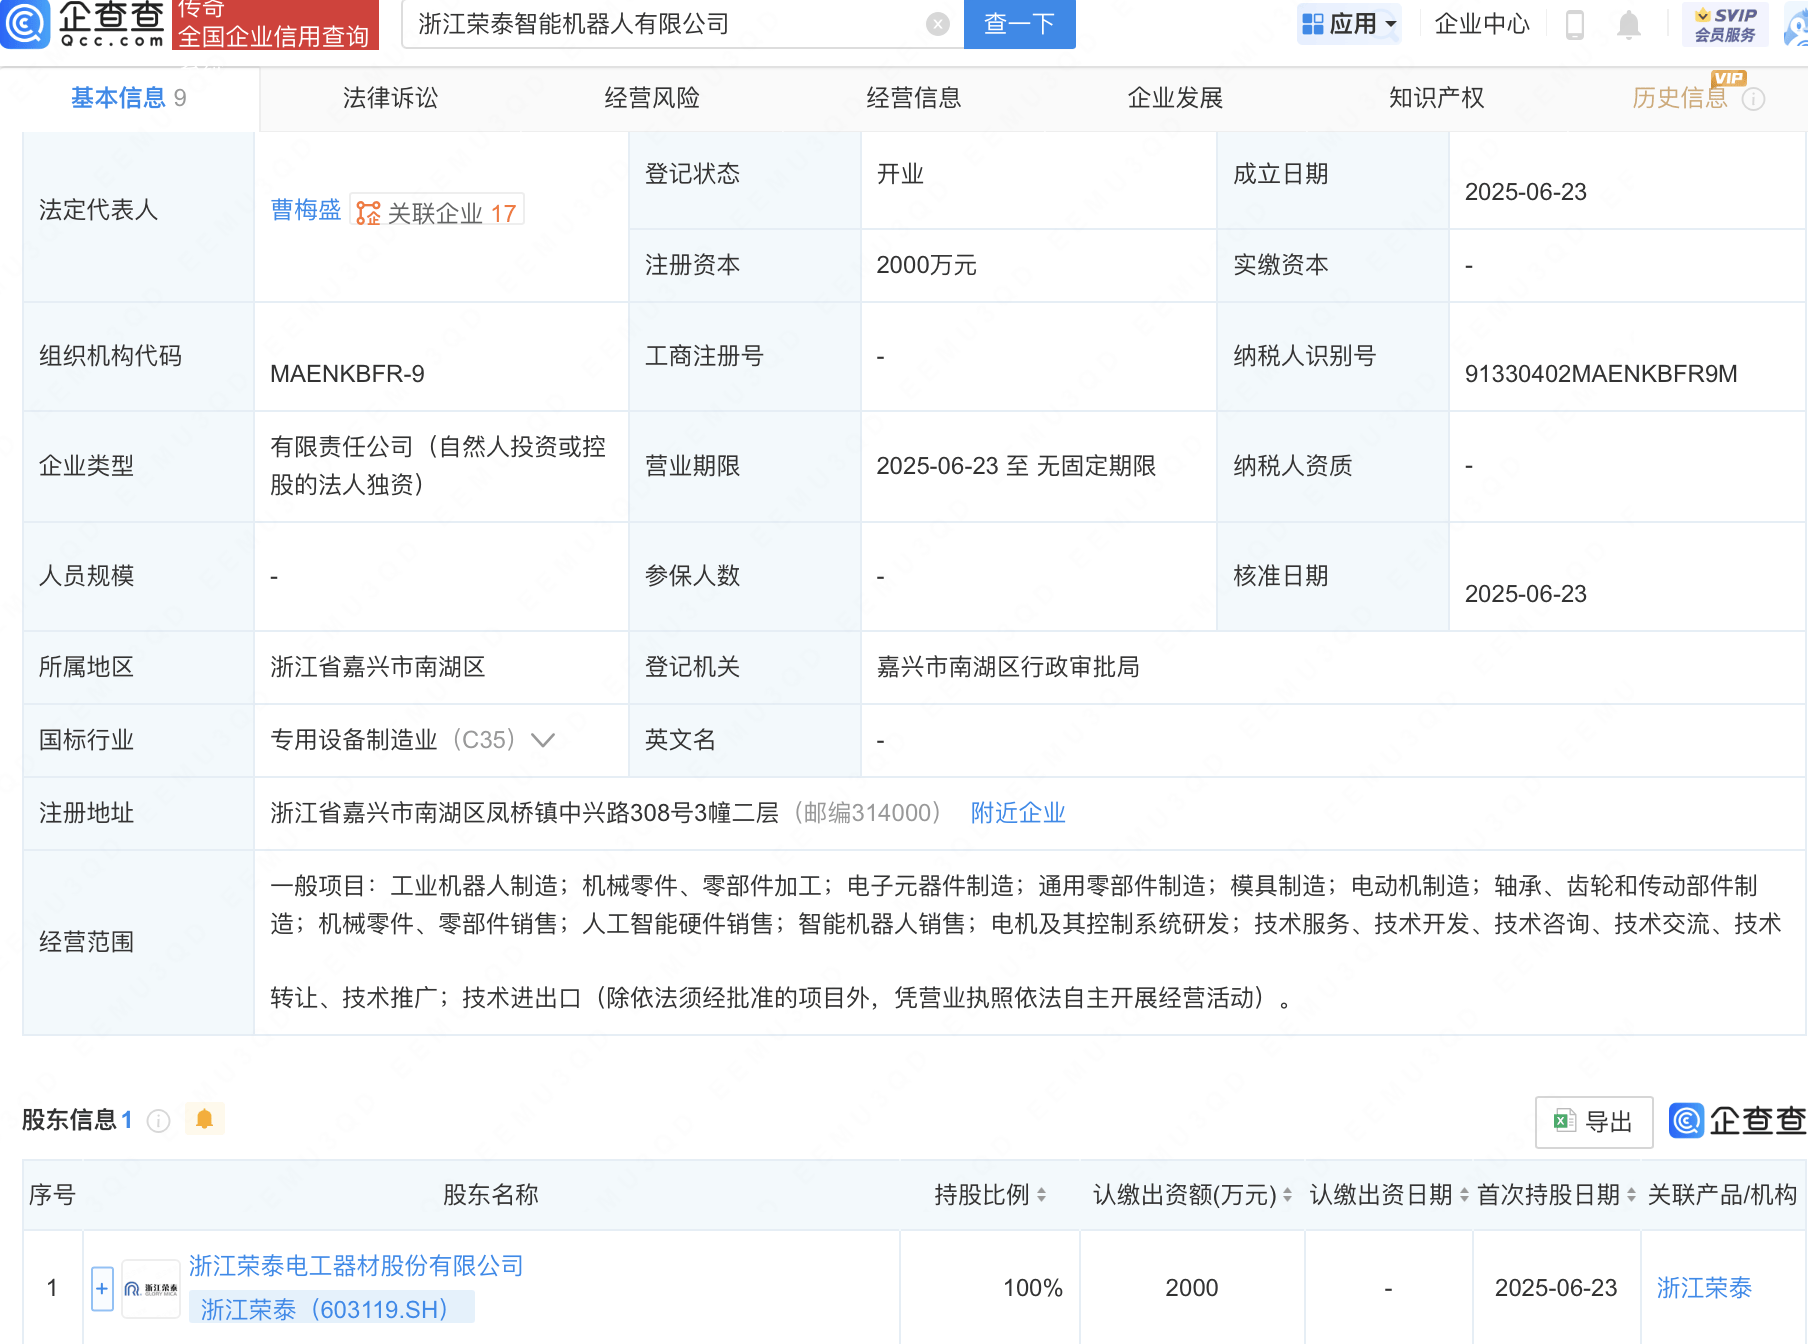Switch to the 知识产权 tab
The image size is (1808, 1344).
tap(1436, 98)
